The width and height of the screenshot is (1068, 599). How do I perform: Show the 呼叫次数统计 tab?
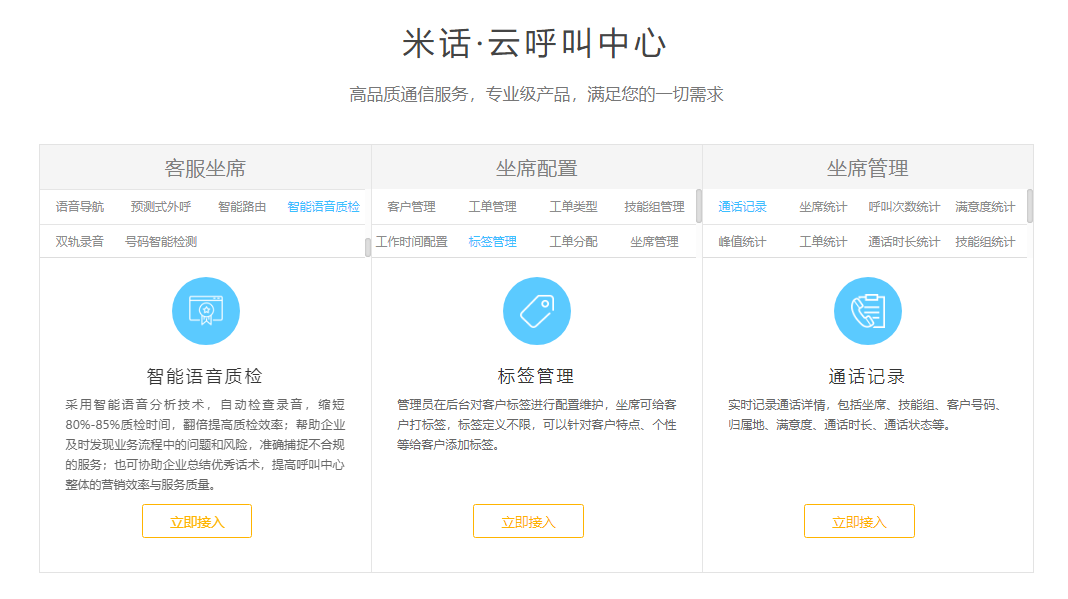pyautogui.click(x=905, y=206)
